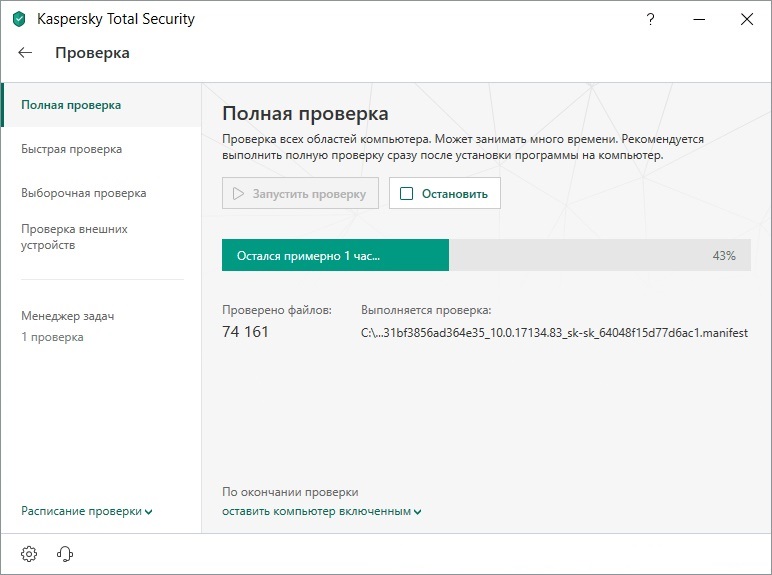This screenshot has width=772, height=575.
Task: Click the back arrow next to Проверка
Action: (26, 53)
